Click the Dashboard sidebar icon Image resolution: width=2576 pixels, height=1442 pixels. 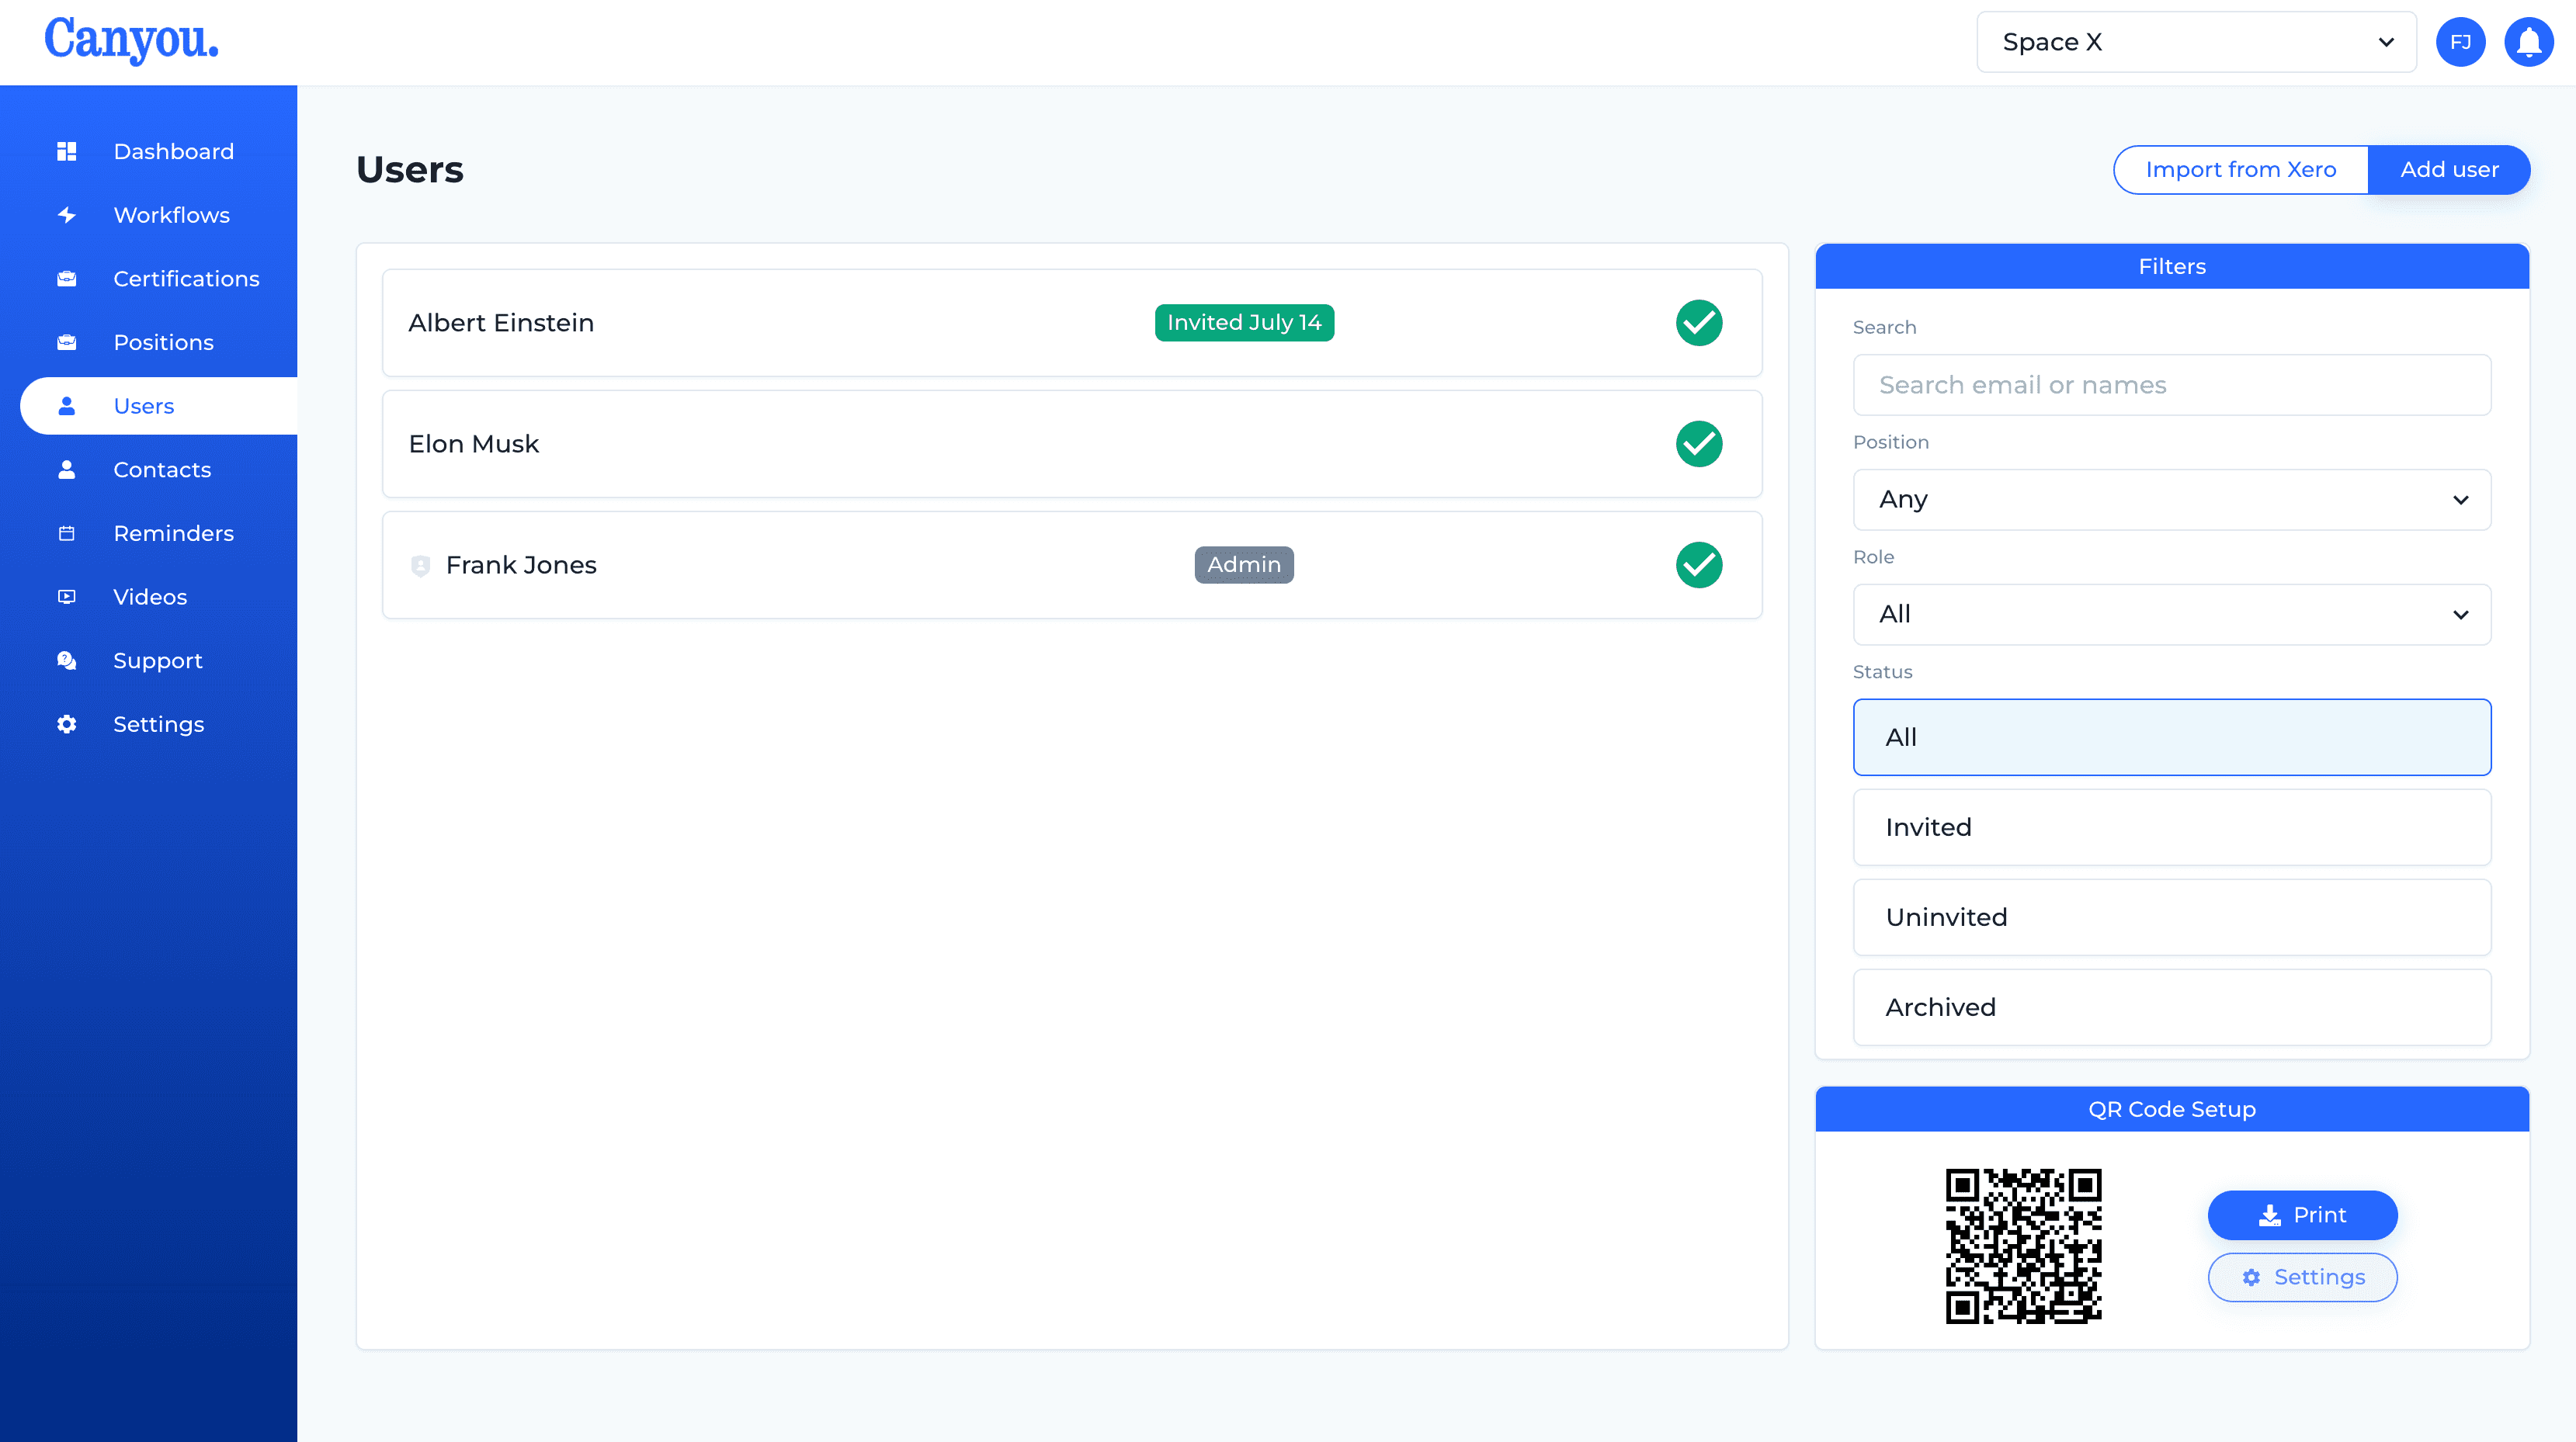coord(65,151)
